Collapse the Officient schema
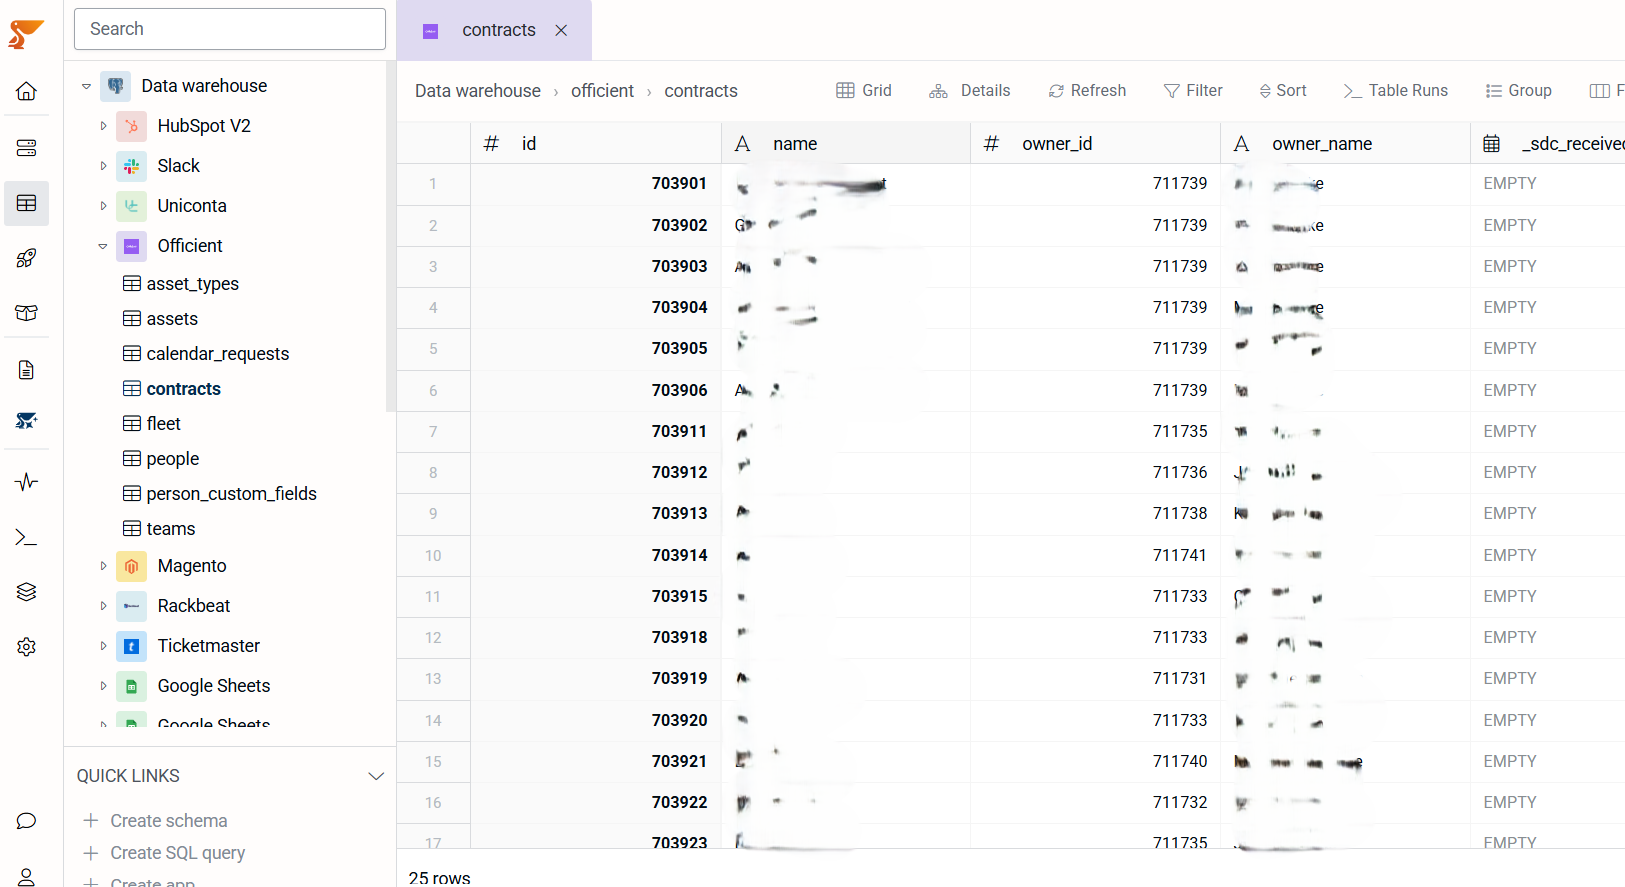This screenshot has width=1625, height=887. coord(103,246)
